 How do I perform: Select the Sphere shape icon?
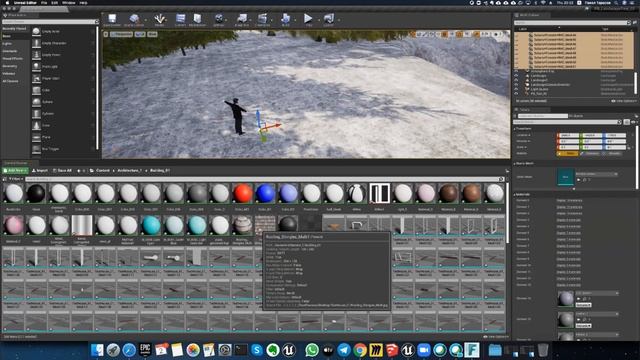[x=36, y=102]
